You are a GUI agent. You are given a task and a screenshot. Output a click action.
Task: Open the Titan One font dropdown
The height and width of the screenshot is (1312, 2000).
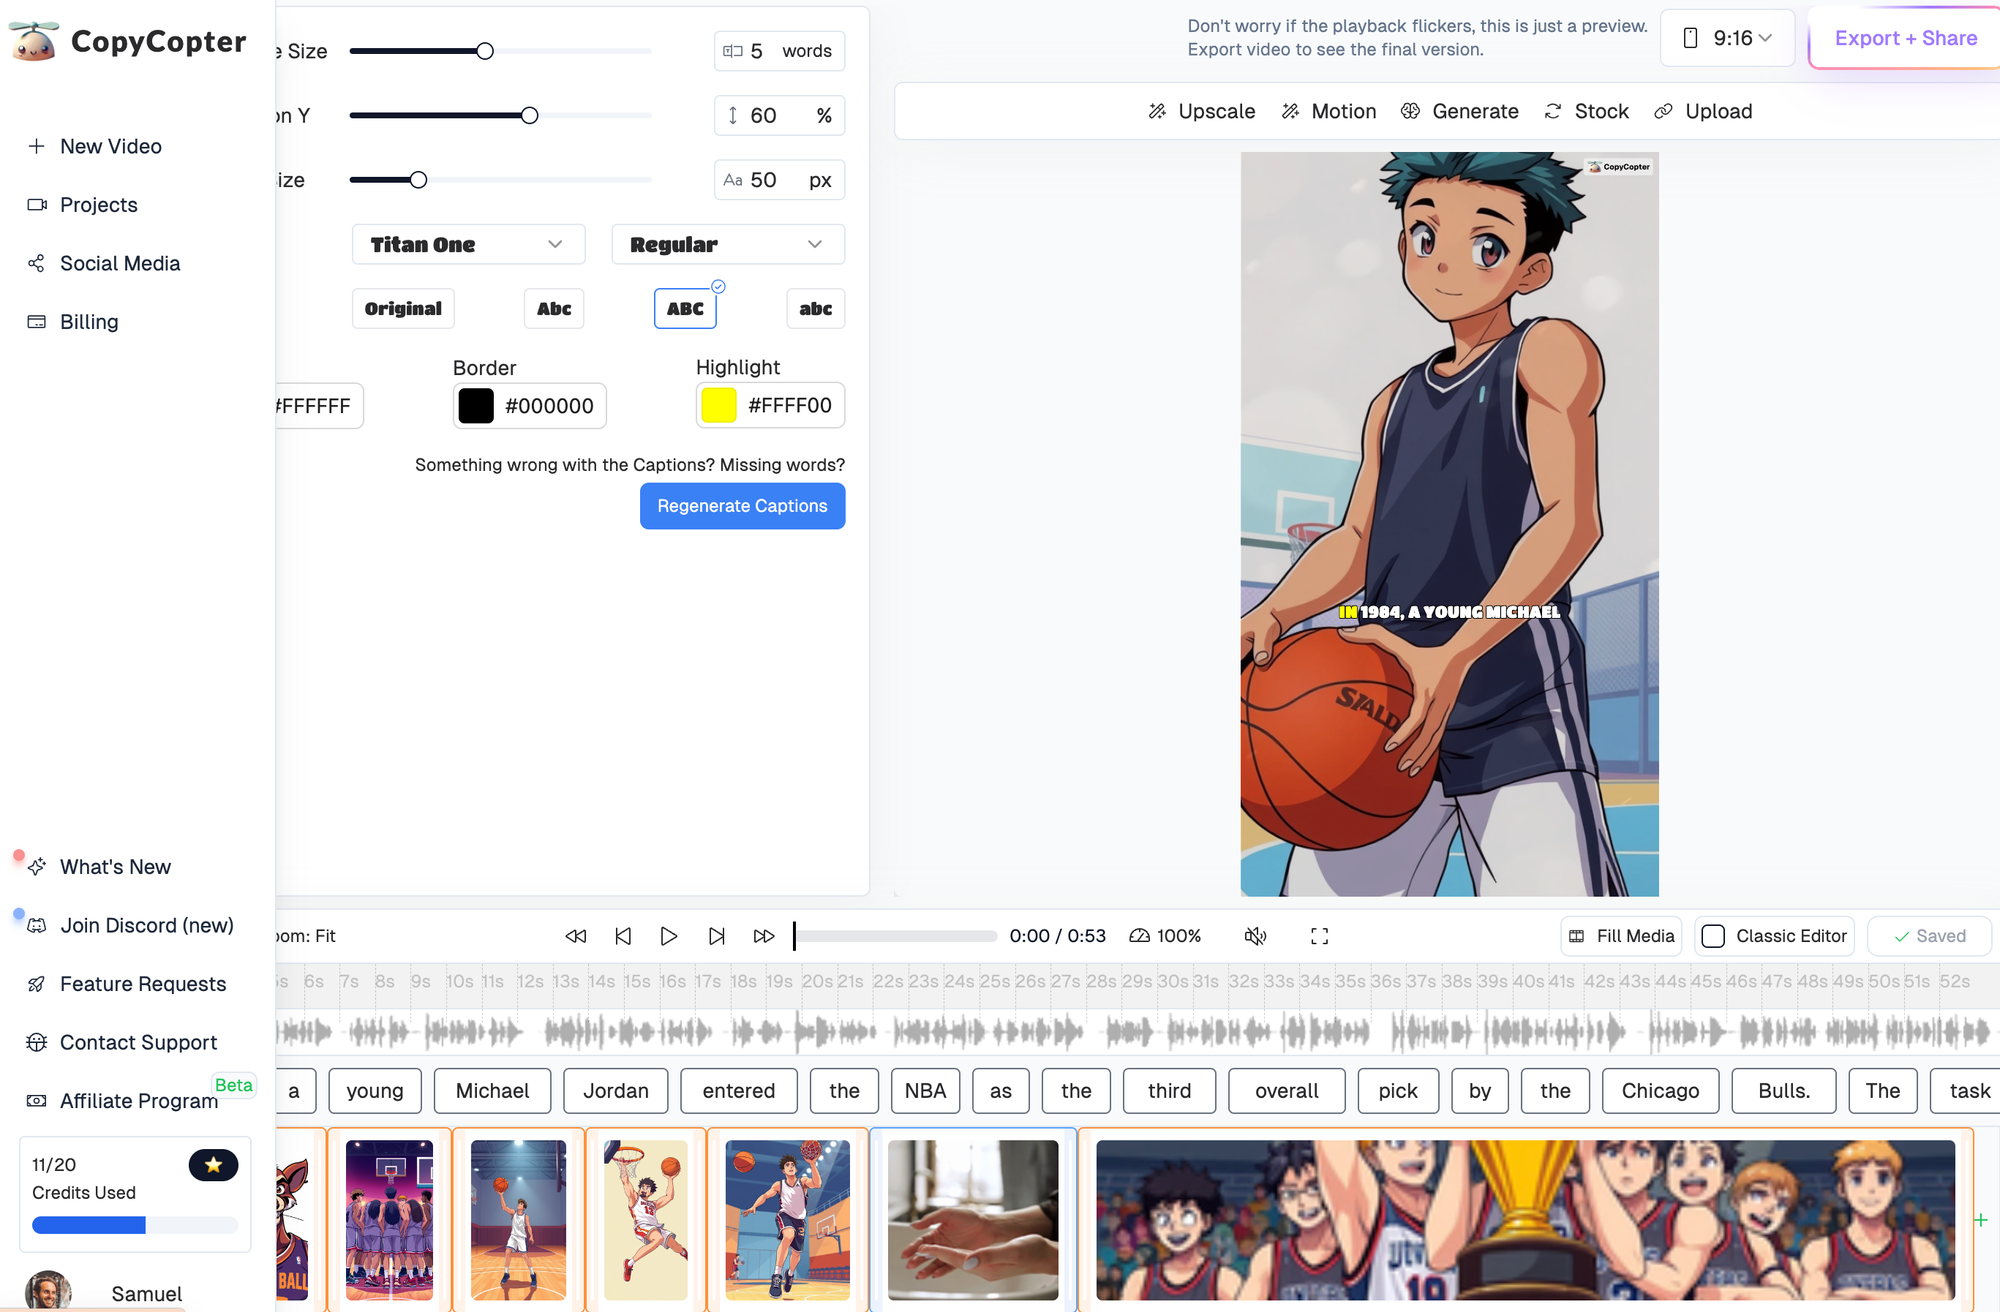467,244
